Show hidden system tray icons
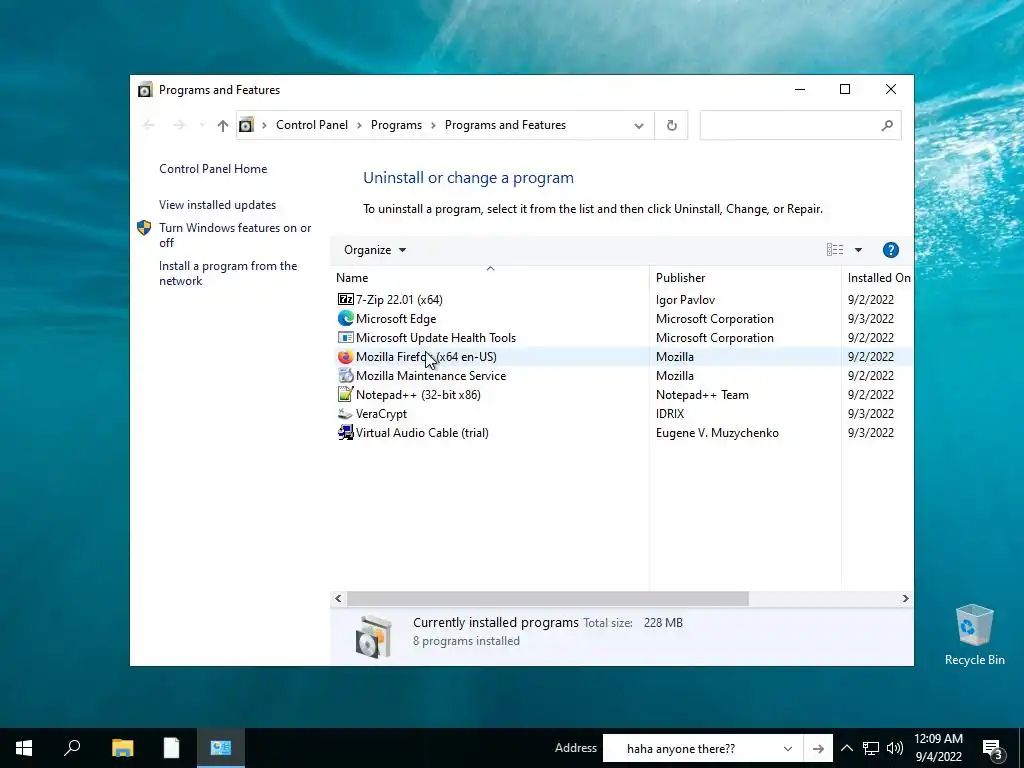The height and width of the screenshot is (768, 1024). 846,748
